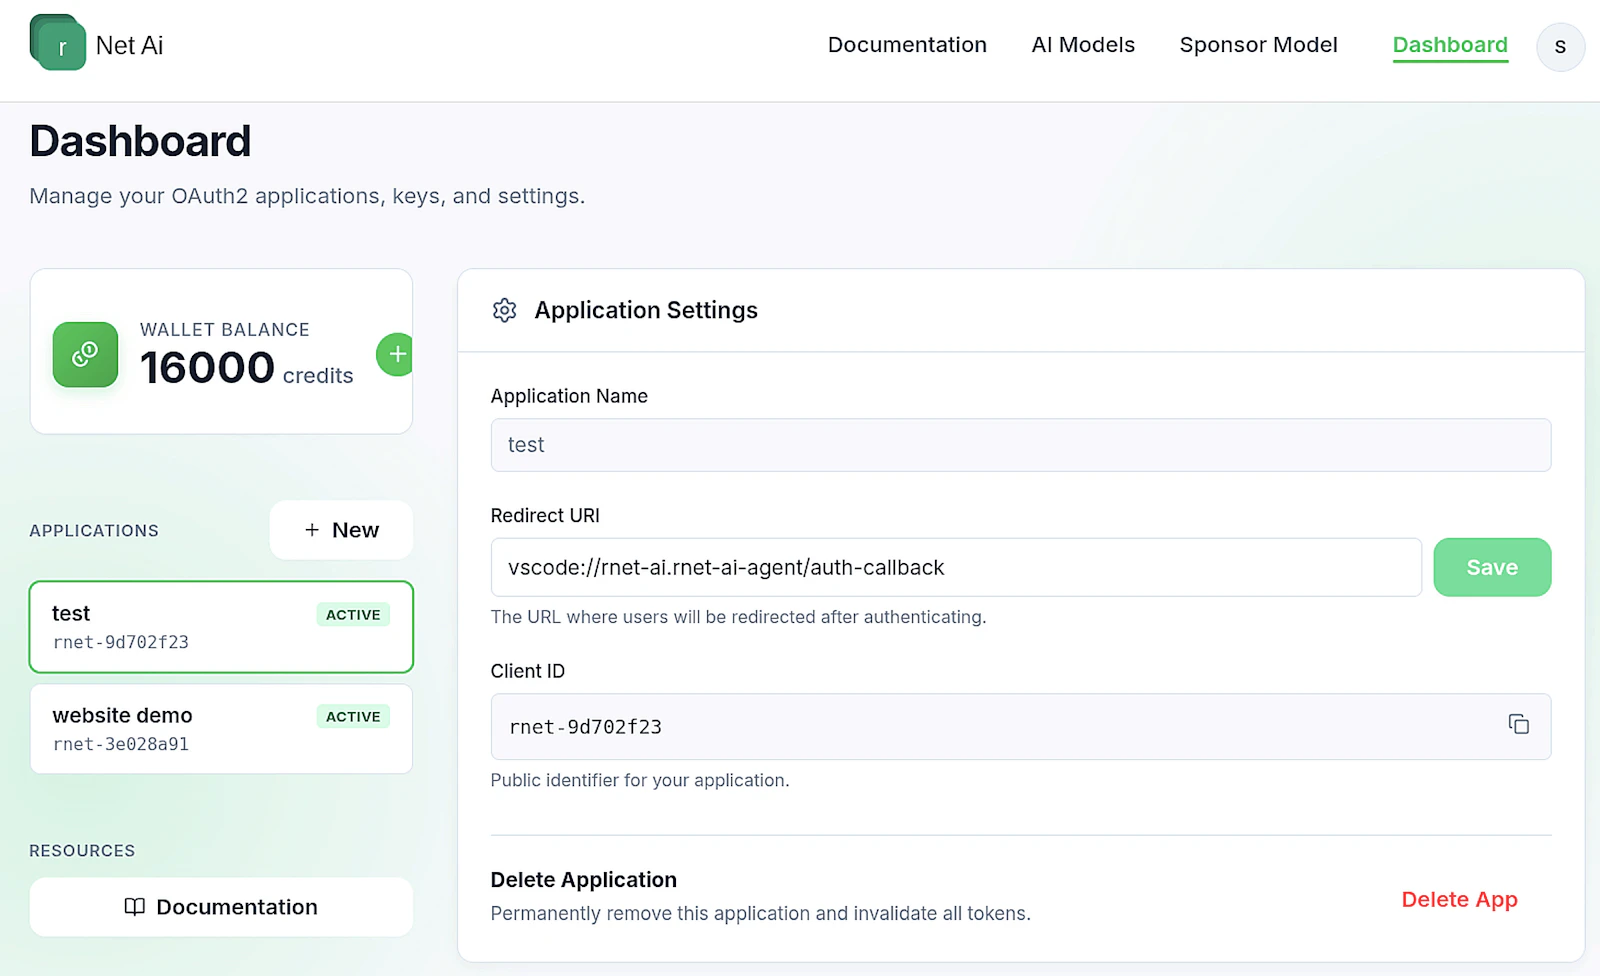This screenshot has height=976, width=1600.
Task: Open the Sponsor Model page
Action: 1258,45
